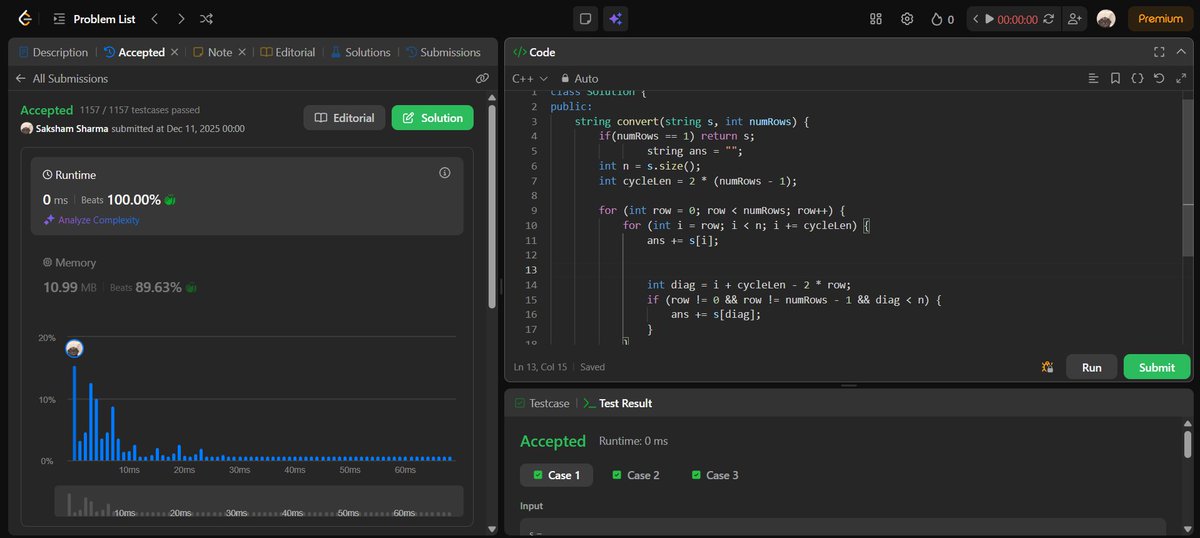Open the LeetCode home logo
The height and width of the screenshot is (538, 1200).
[x=25, y=18]
